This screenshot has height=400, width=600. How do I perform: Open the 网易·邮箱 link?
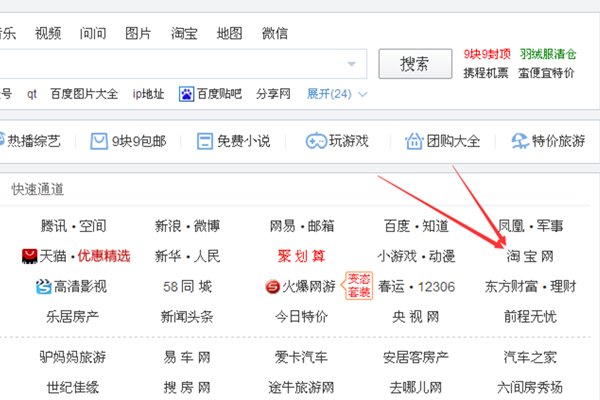click(x=302, y=226)
